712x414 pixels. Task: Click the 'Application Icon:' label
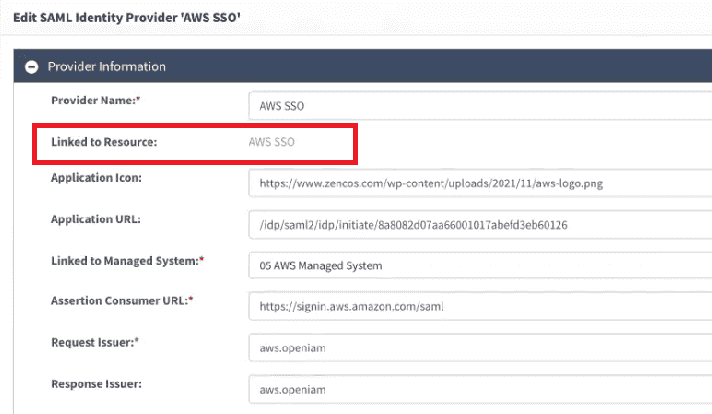(96, 178)
